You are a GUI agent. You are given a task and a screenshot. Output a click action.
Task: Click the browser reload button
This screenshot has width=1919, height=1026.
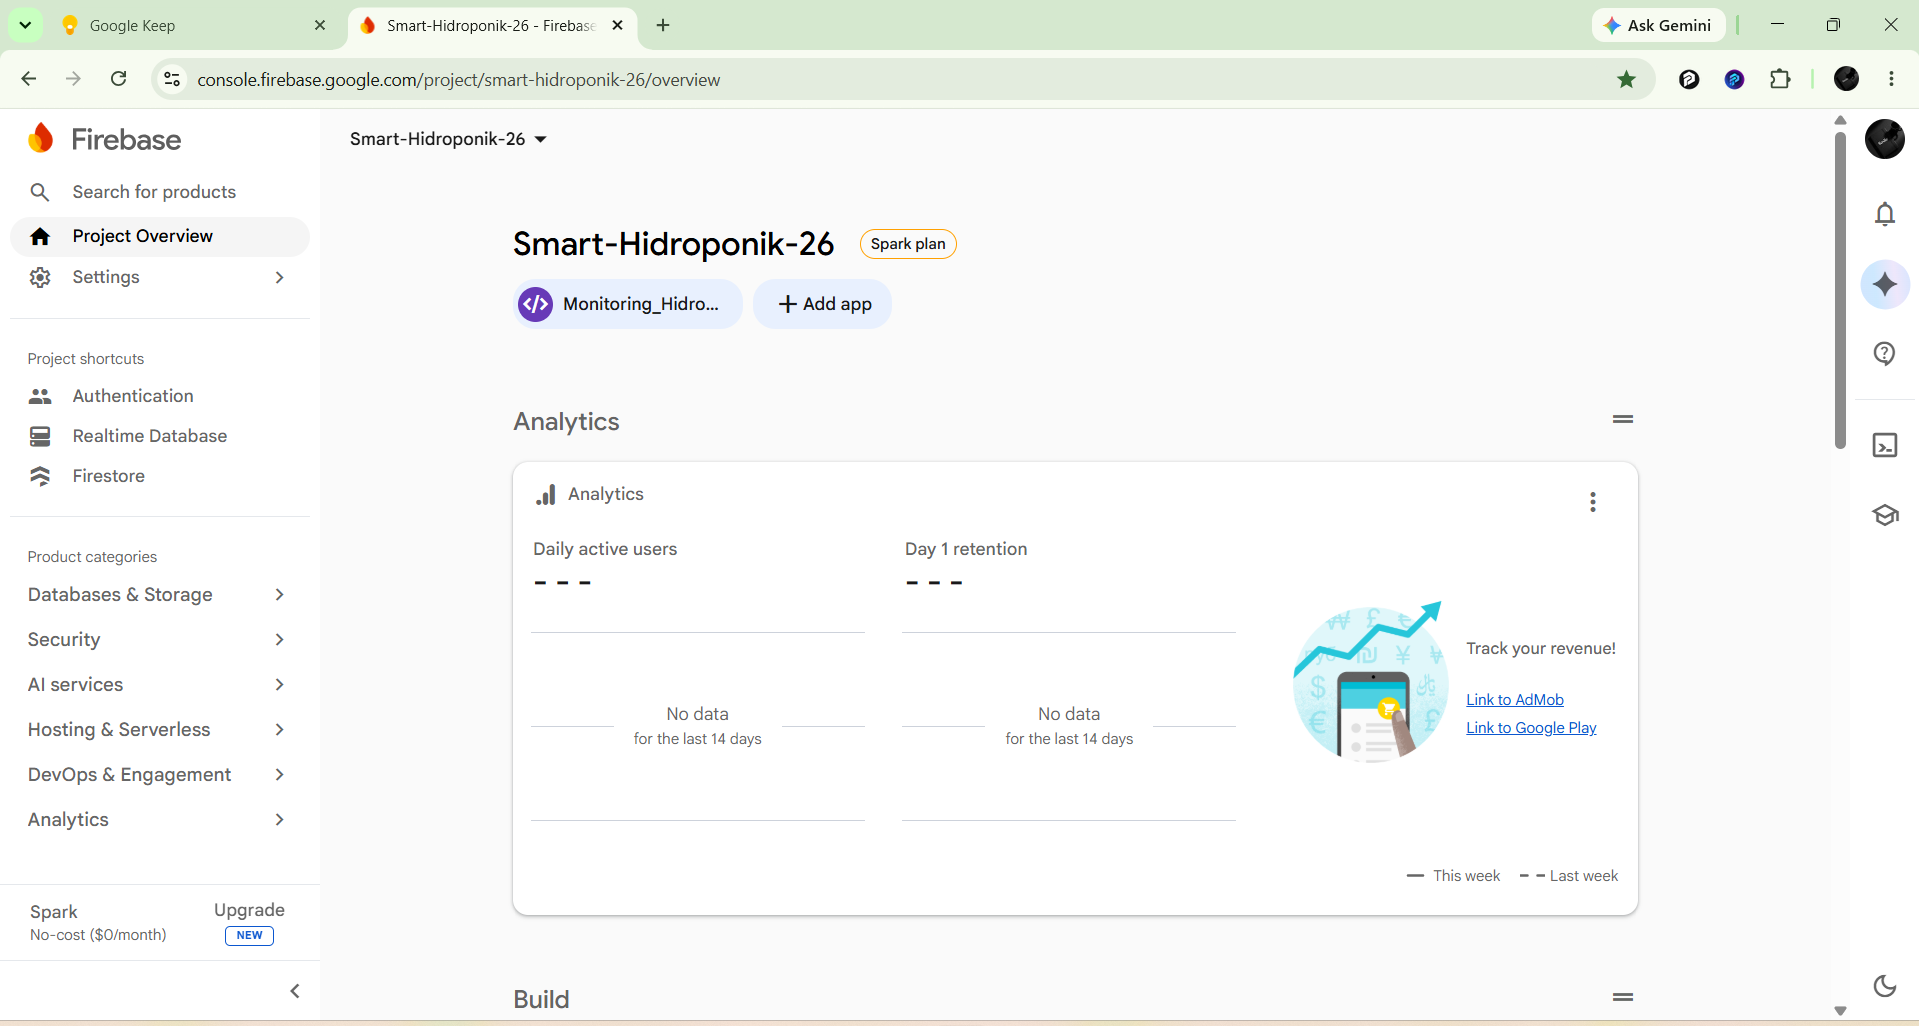point(118,79)
